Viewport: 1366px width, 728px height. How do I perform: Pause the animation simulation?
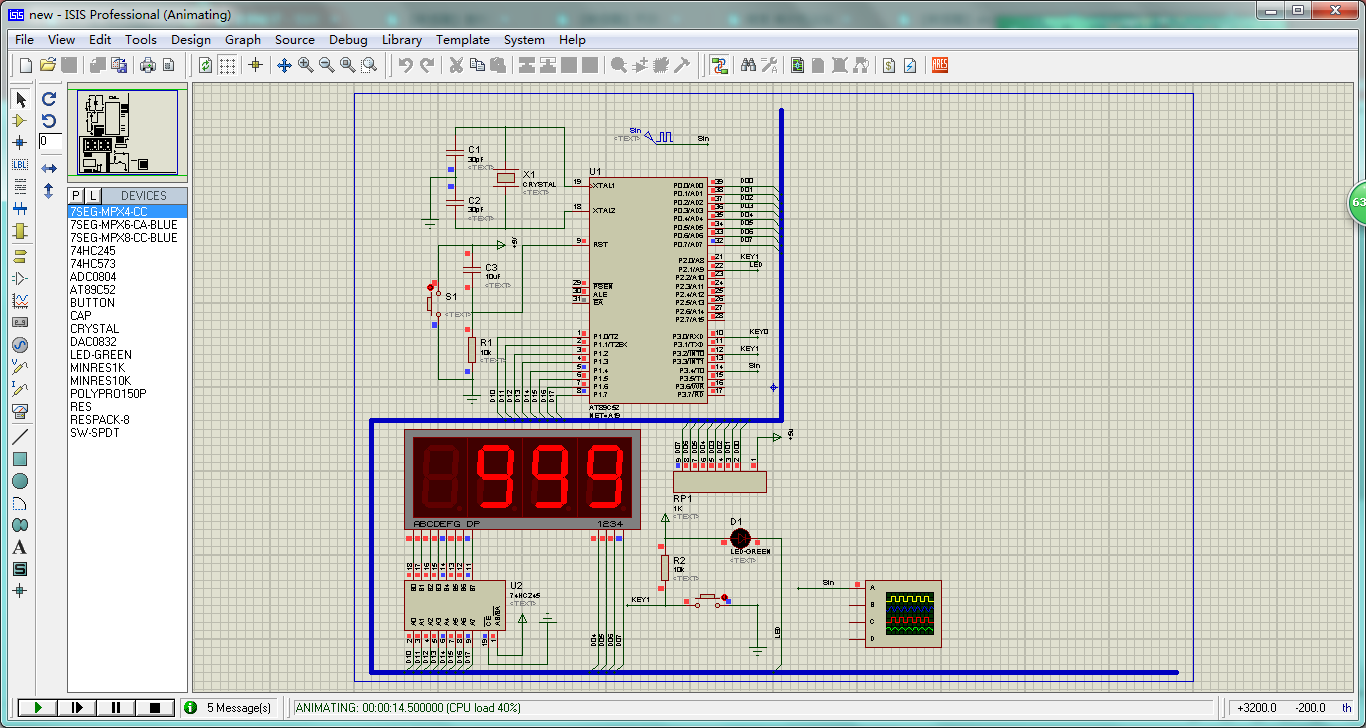coord(116,708)
